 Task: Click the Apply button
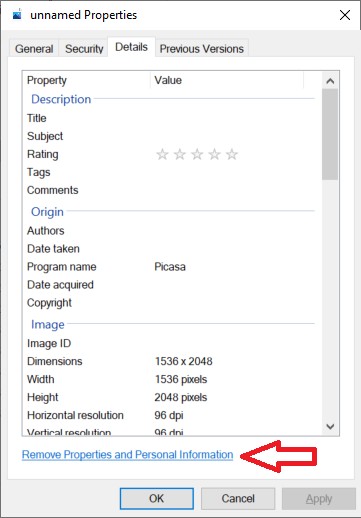click(x=319, y=499)
